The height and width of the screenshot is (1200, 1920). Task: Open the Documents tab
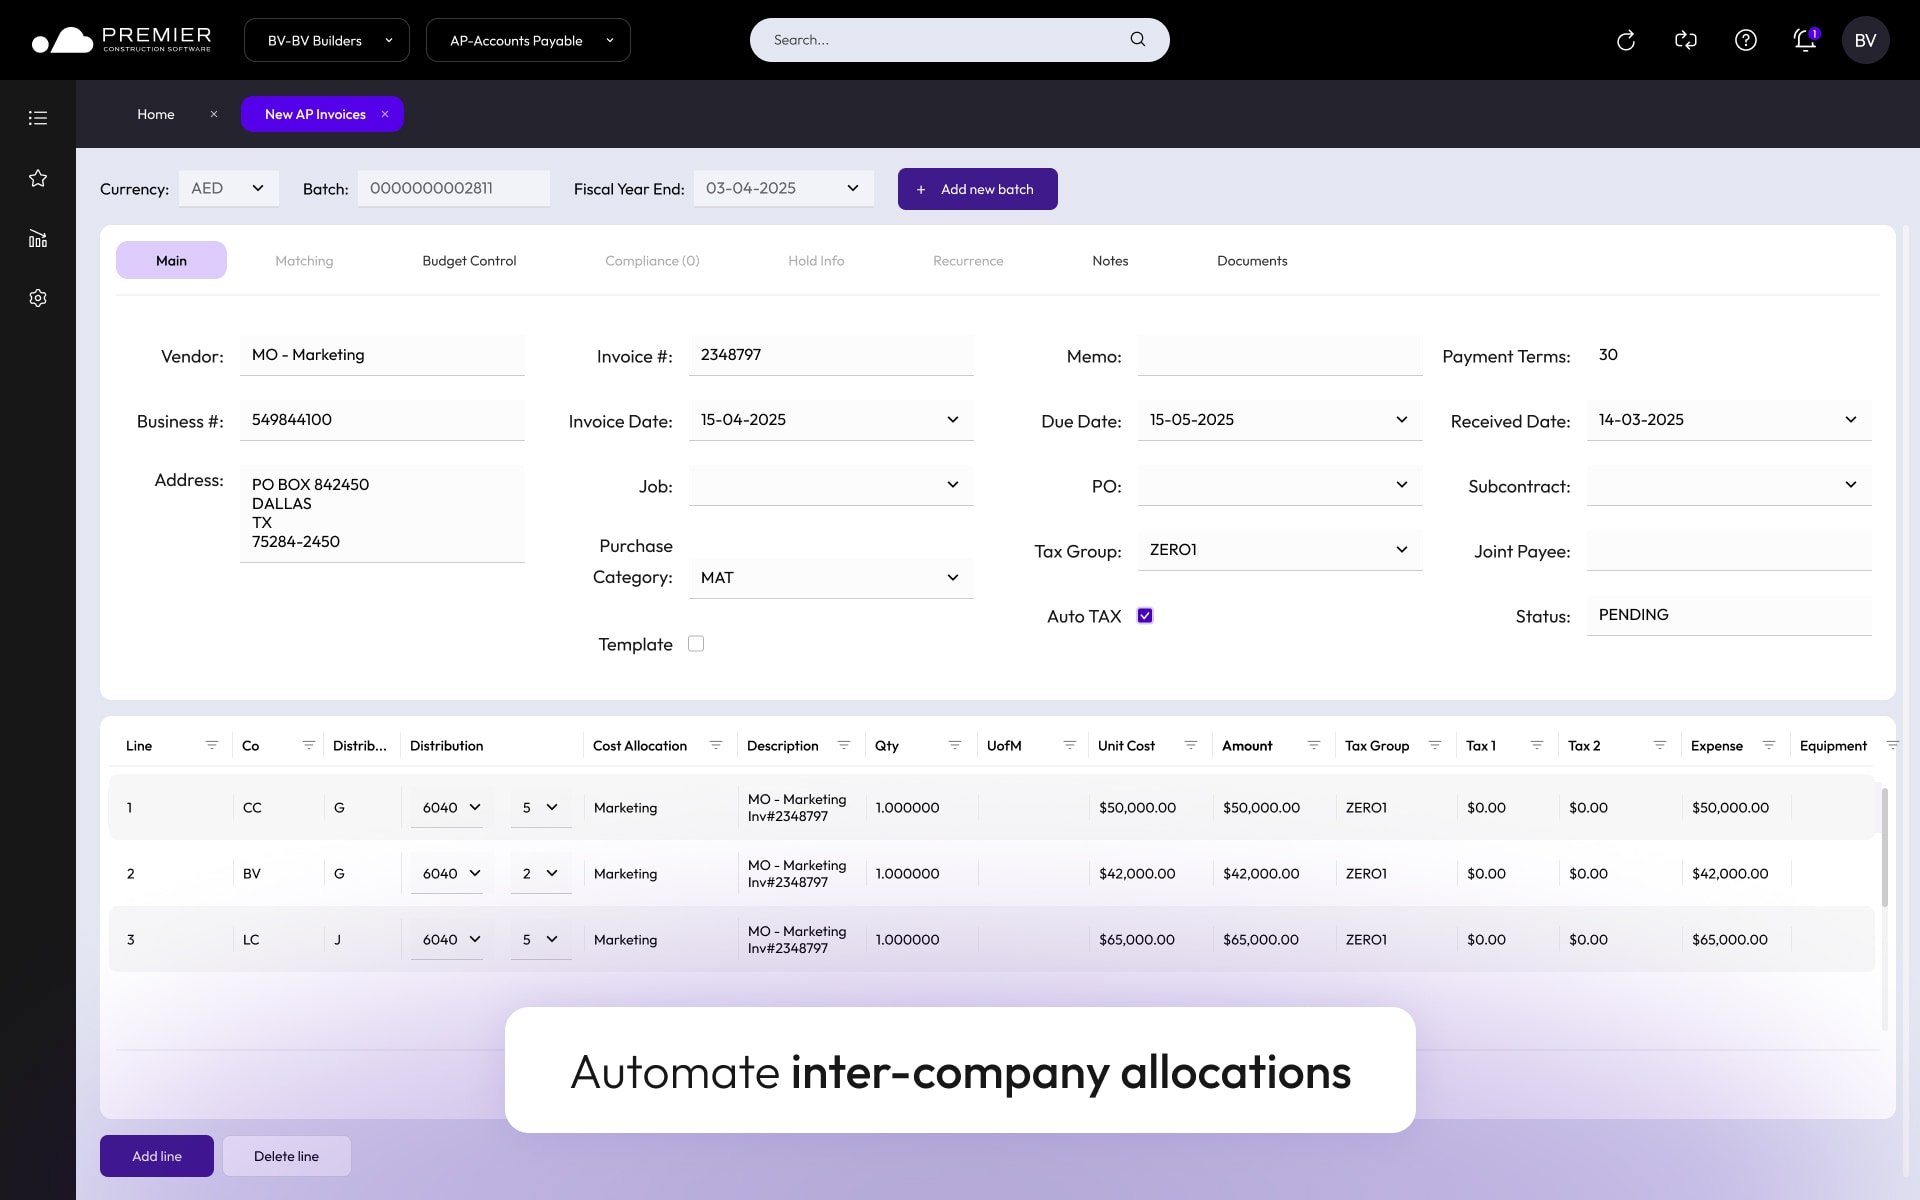pyautogui.click(x=1252, y=260)
